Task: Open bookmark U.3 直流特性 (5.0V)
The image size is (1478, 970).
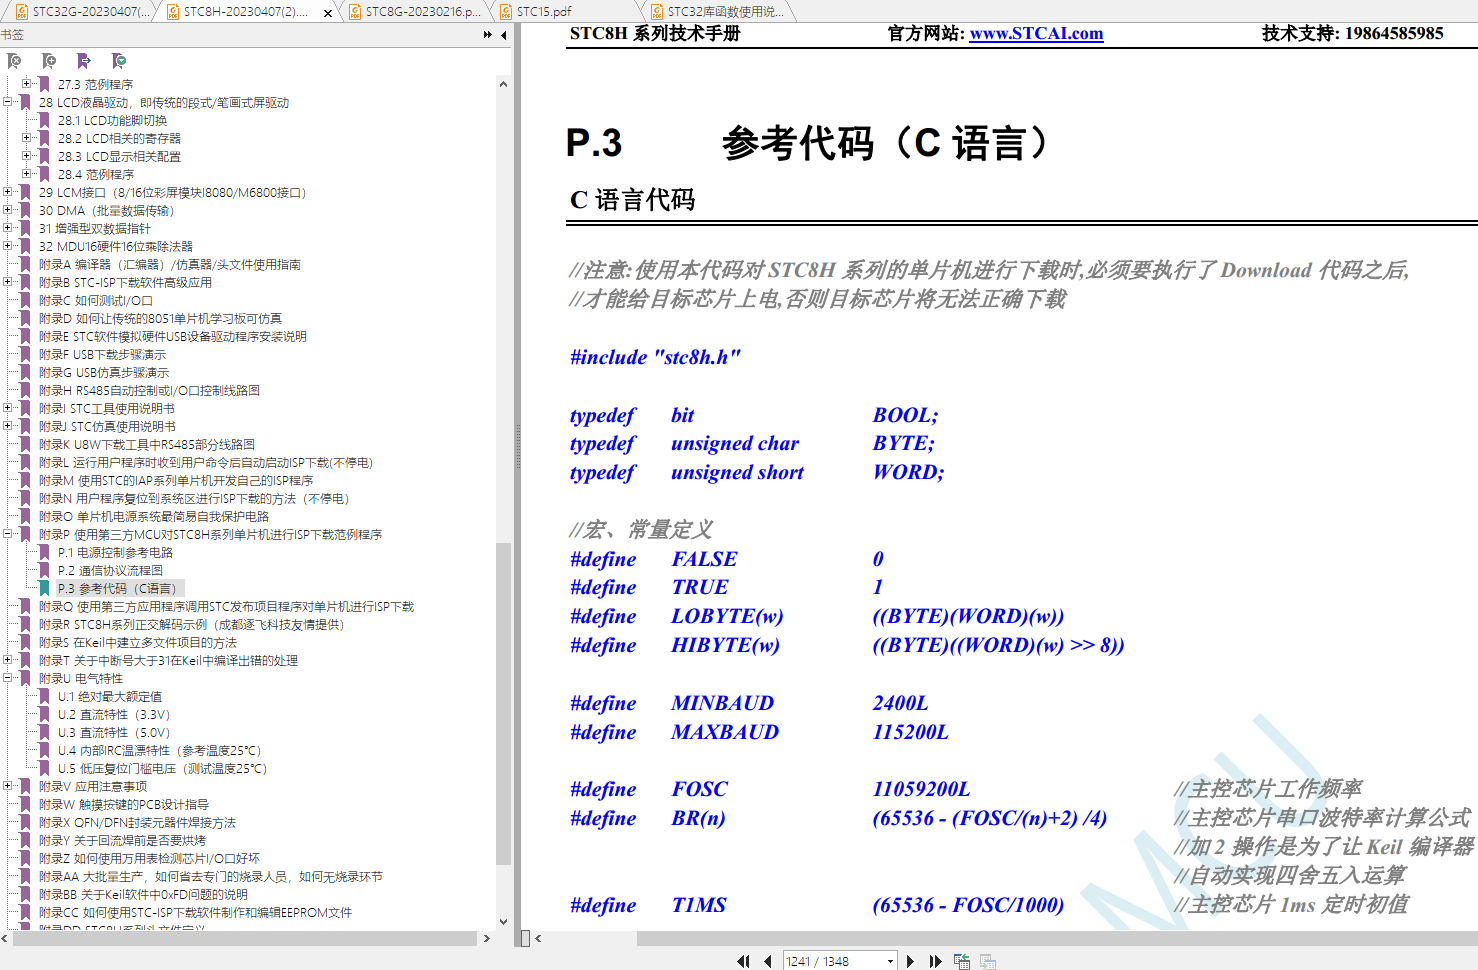Action: coord(113,732)
